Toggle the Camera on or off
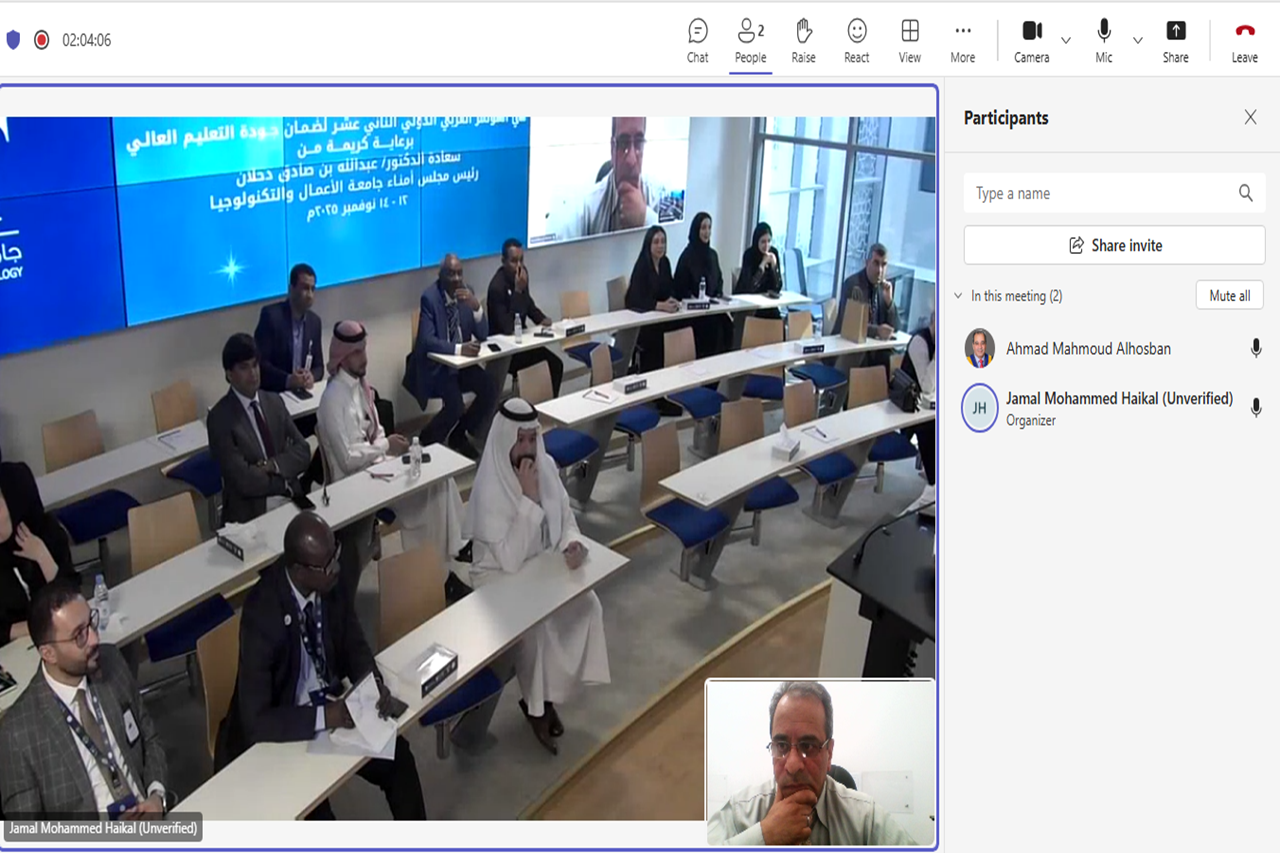1280x853 pixels. tap(1031, 41)
